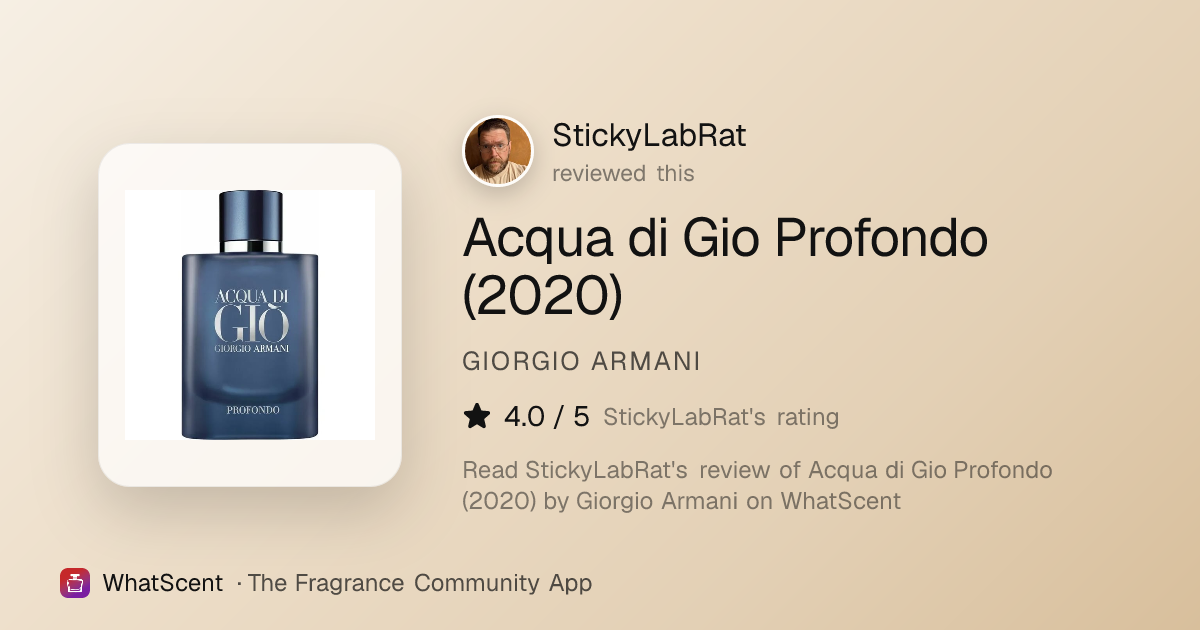The width and height of the screenshot is (1200, 630).
Task: Click the 'Read StickyLabRat's review' description text
Action: (x=757, y=485)
